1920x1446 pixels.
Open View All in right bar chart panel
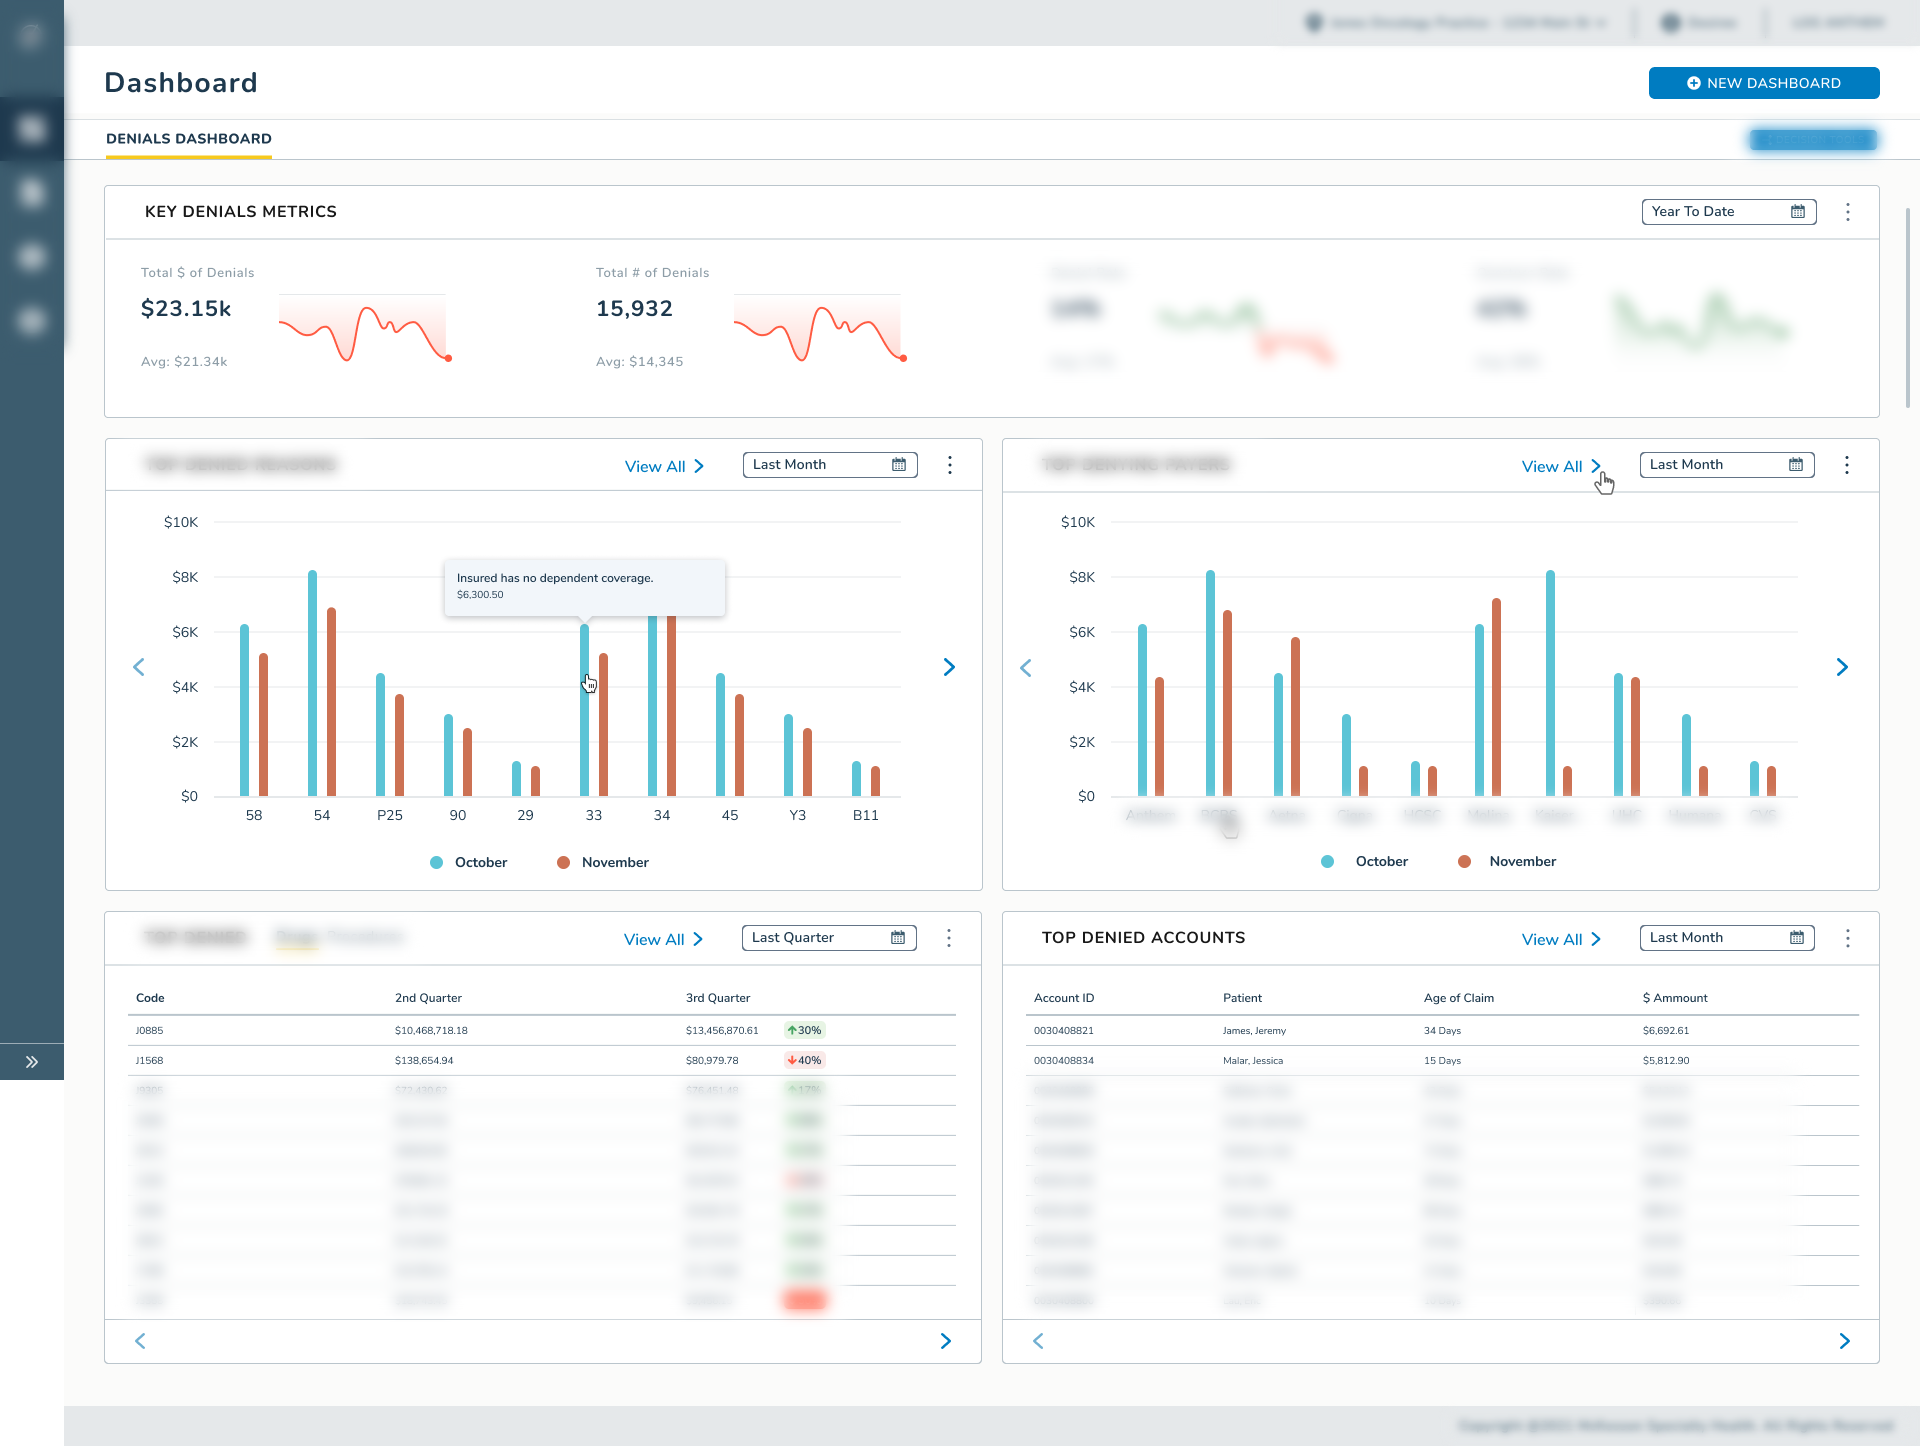[1562, 466]
